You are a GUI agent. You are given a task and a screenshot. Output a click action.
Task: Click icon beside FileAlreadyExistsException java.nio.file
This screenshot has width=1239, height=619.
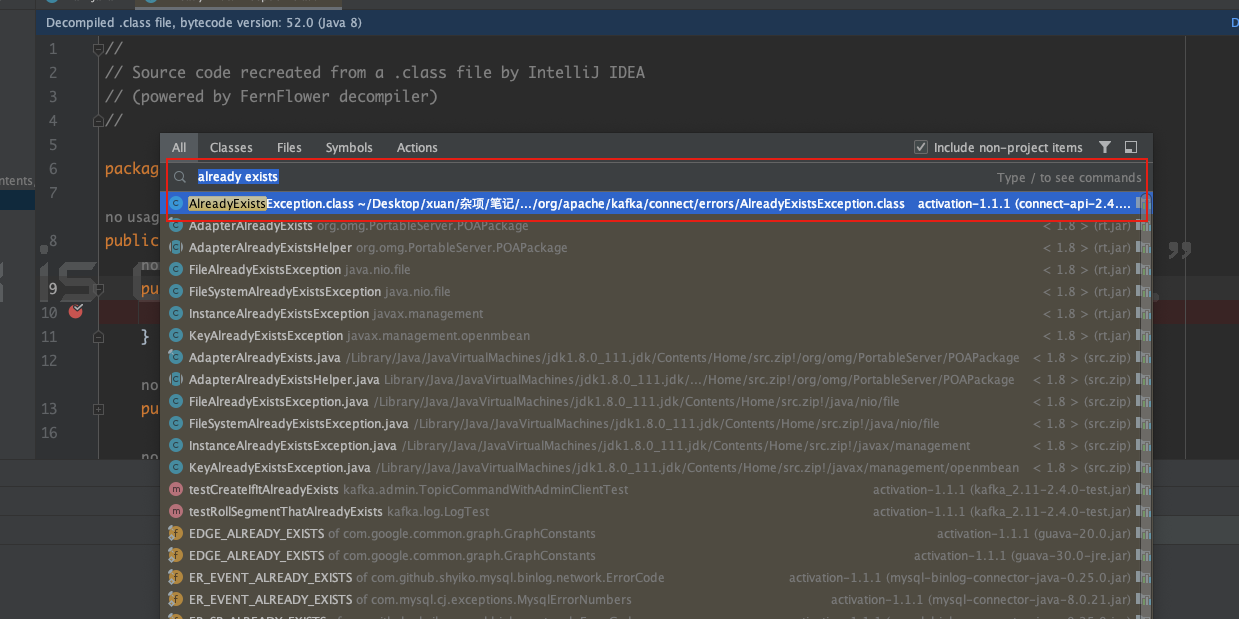pos(176,270)
